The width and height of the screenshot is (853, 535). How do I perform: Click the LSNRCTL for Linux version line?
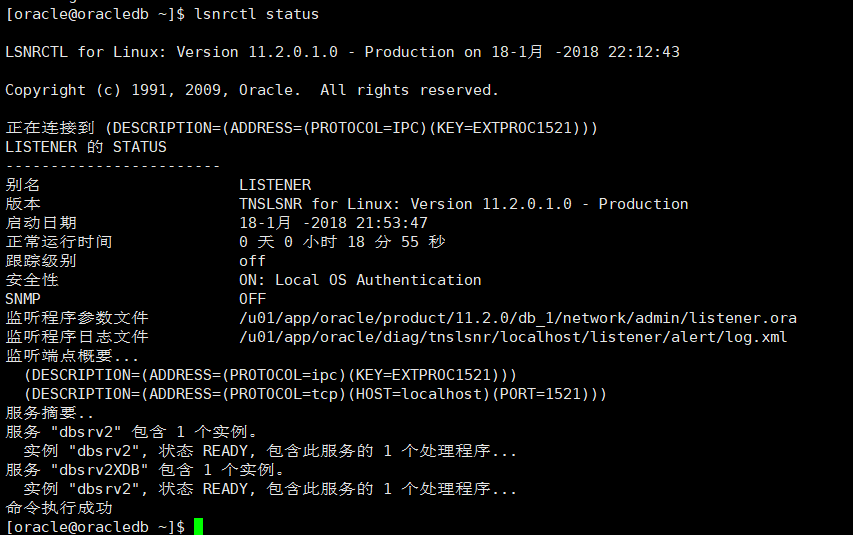[x=342, y=52]
